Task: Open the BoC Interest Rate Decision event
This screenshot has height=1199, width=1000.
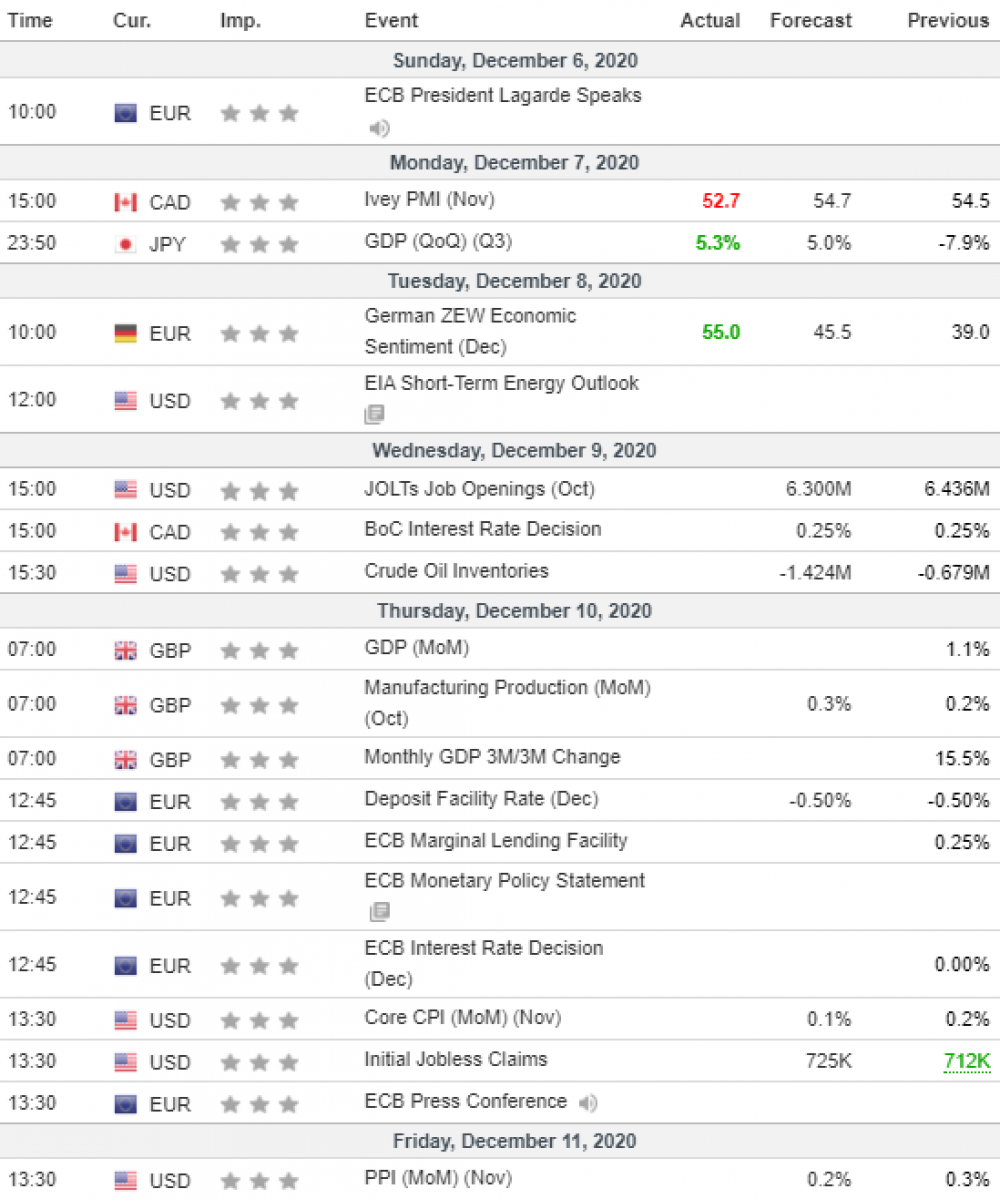Action: [x=483, y=529]
